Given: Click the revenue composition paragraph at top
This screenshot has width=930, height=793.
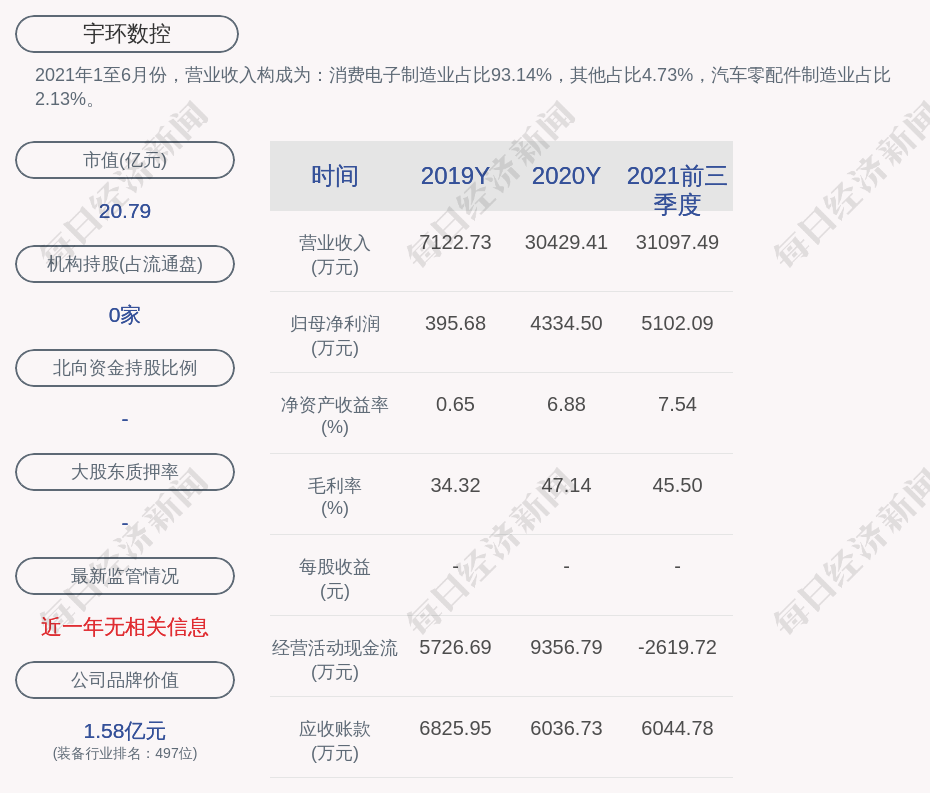Looking at the screenshot, I should pos(463,87).
